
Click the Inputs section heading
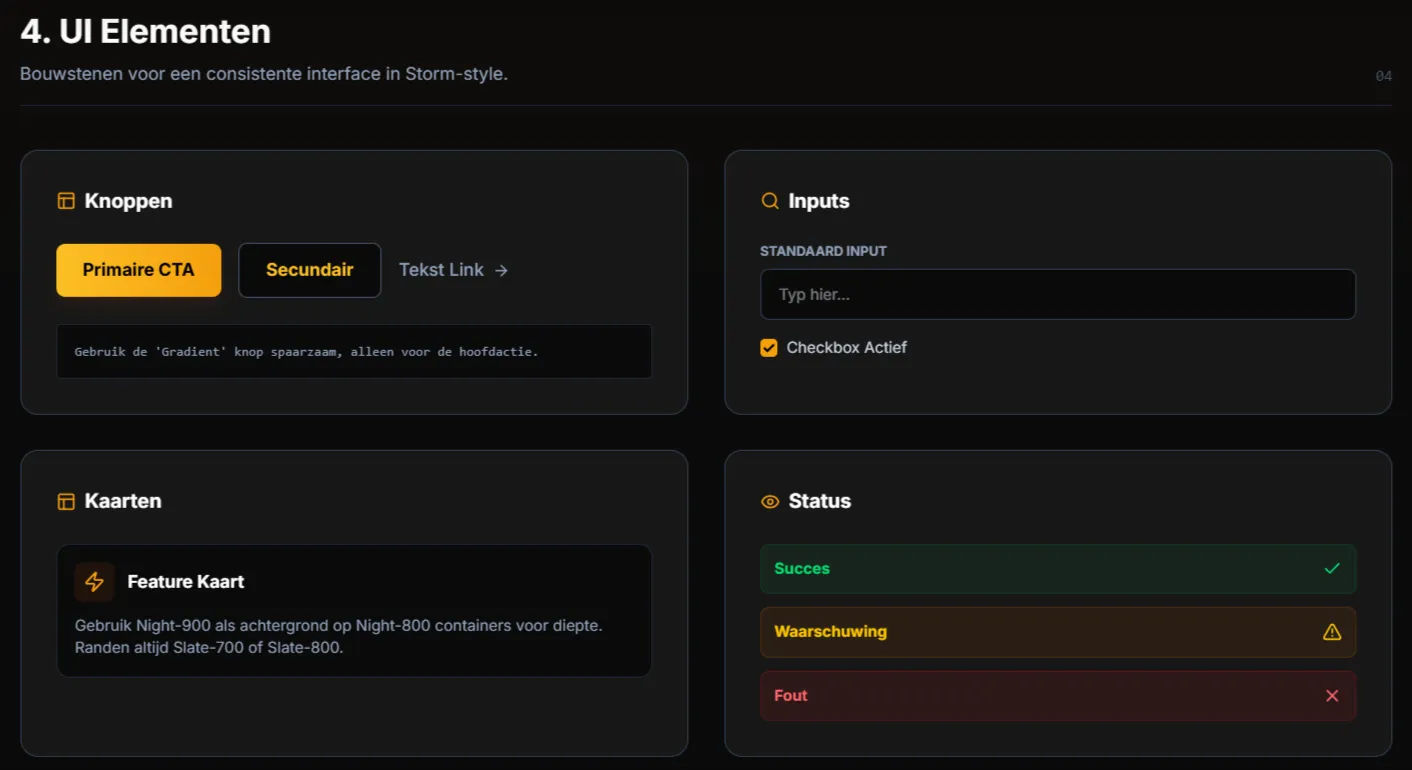coord(819,201)
